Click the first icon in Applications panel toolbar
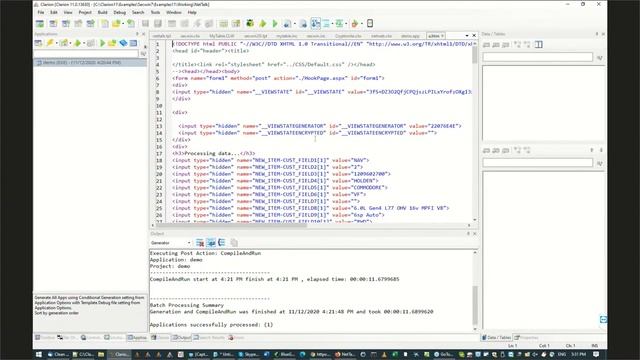This screenshot has width=640, height=360. click(x=38, y=43)
